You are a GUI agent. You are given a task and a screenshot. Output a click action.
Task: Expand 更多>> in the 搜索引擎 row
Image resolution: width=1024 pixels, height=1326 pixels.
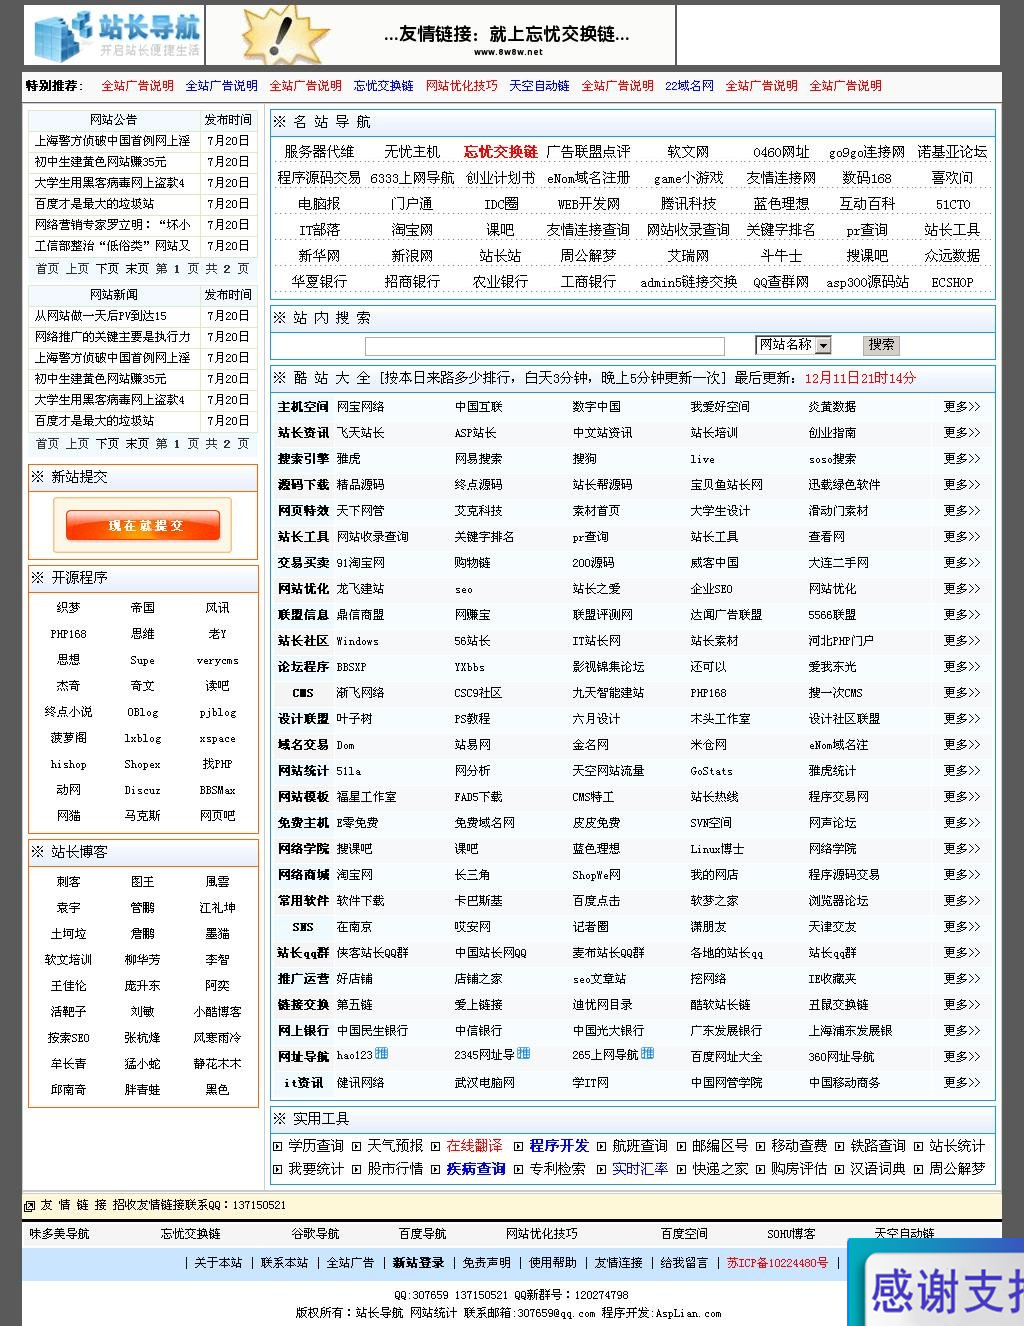961,459
